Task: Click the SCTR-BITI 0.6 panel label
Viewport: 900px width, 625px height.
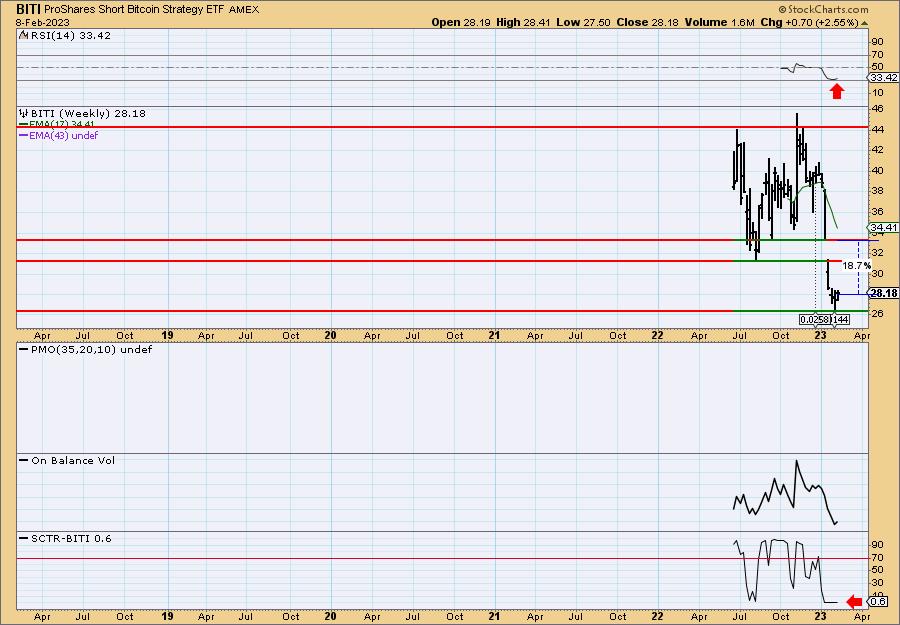Action: point(65,538)
